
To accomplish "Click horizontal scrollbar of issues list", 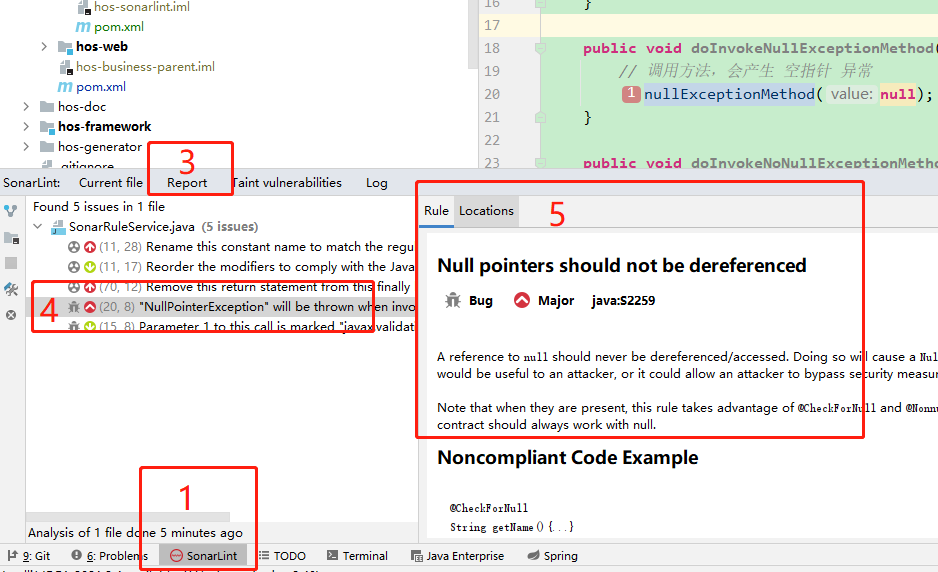I will (128, 516).
